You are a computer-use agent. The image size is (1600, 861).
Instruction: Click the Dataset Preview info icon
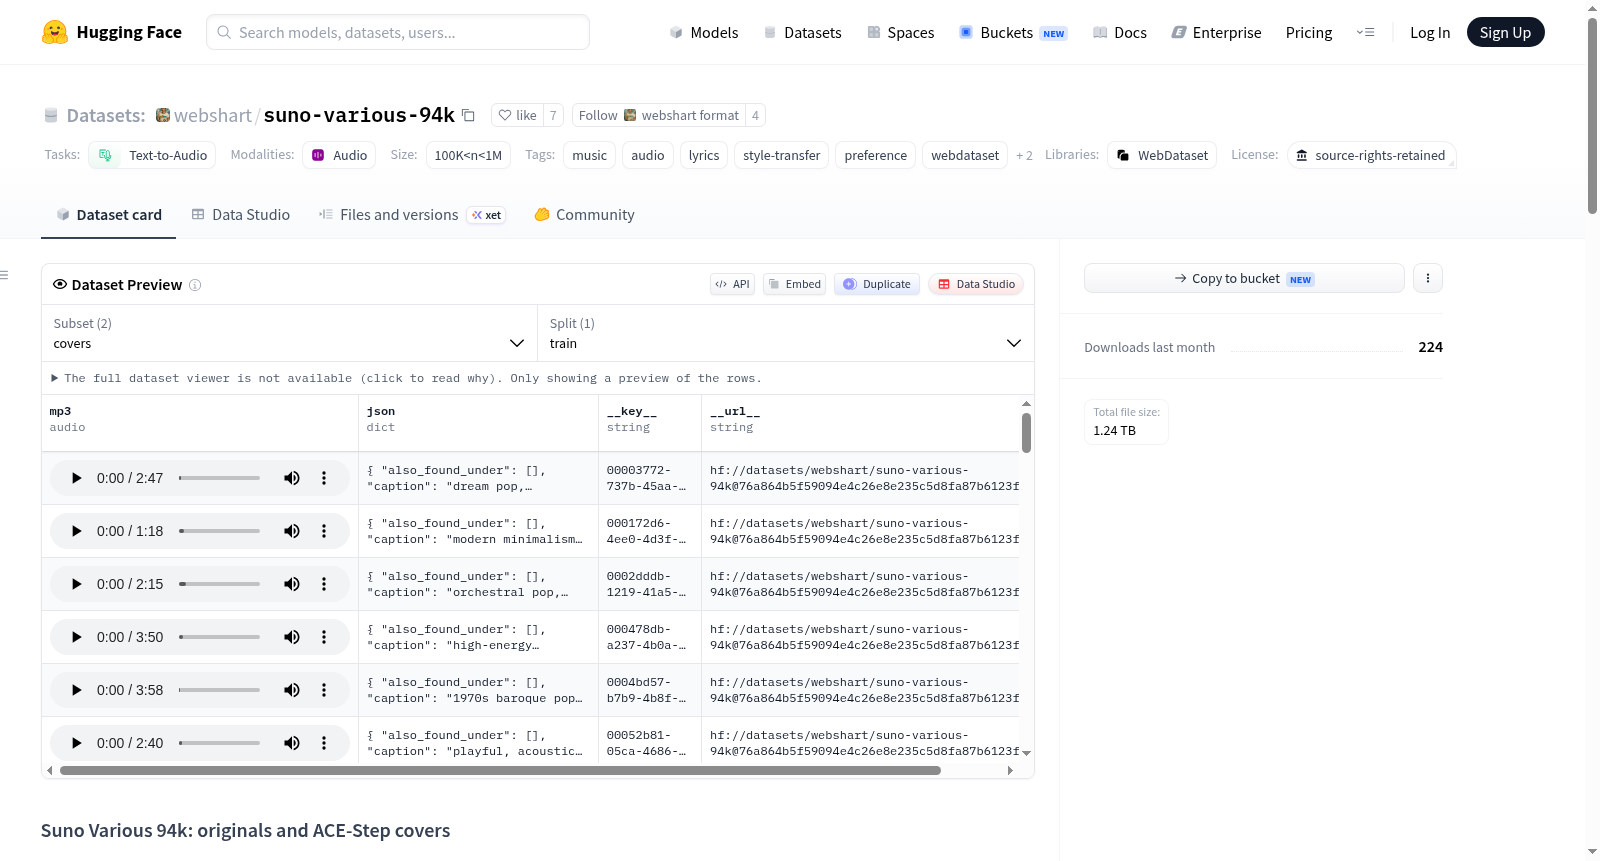point(195,285)
